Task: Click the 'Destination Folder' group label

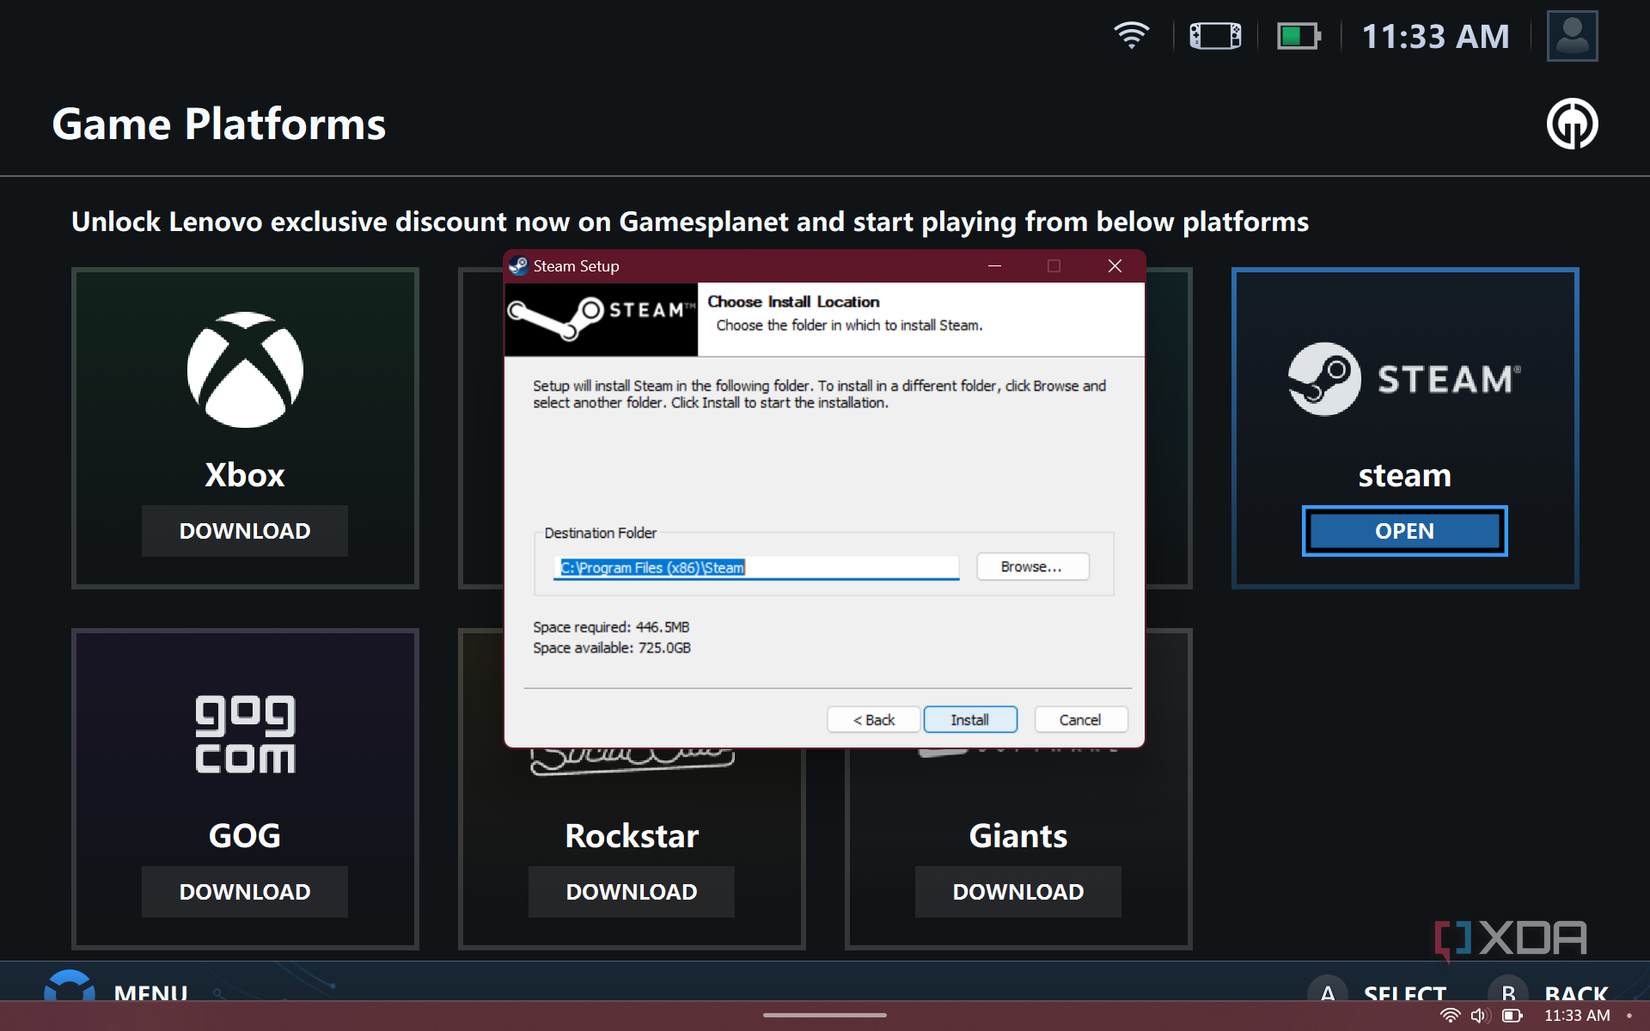Action: pos(600,533)
